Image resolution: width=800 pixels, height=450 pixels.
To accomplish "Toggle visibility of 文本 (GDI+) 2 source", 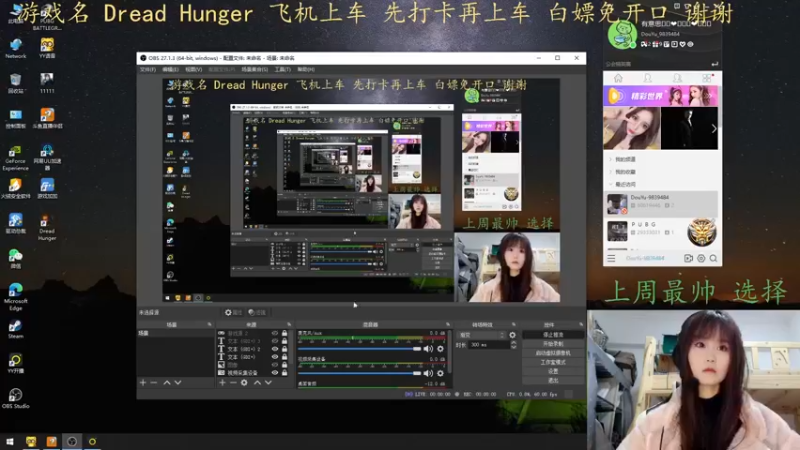I will pos(275,349).
